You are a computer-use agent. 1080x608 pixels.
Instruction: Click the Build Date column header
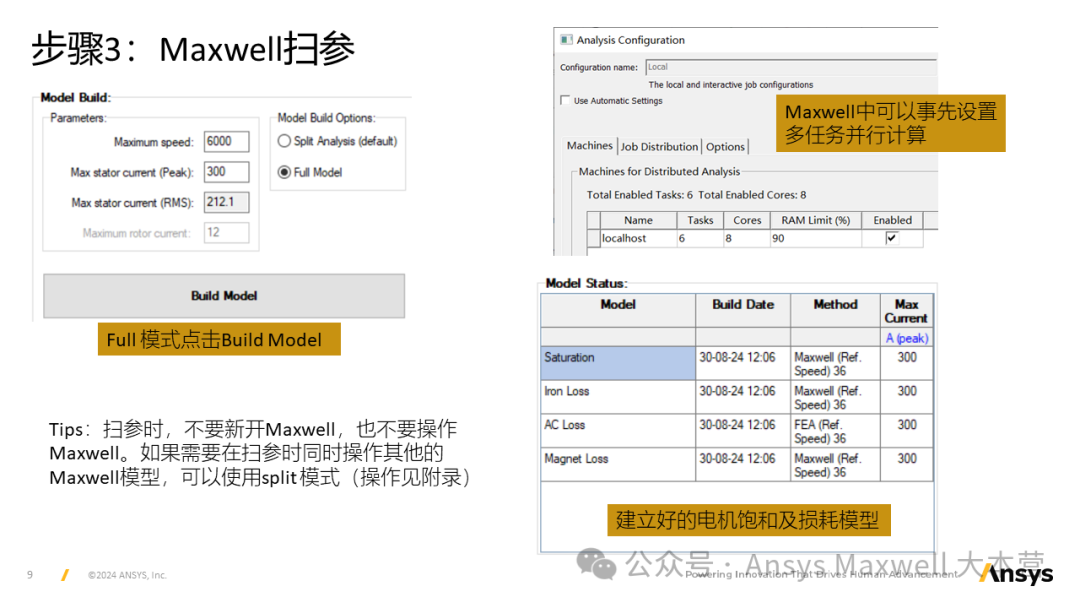click(743, 311)
